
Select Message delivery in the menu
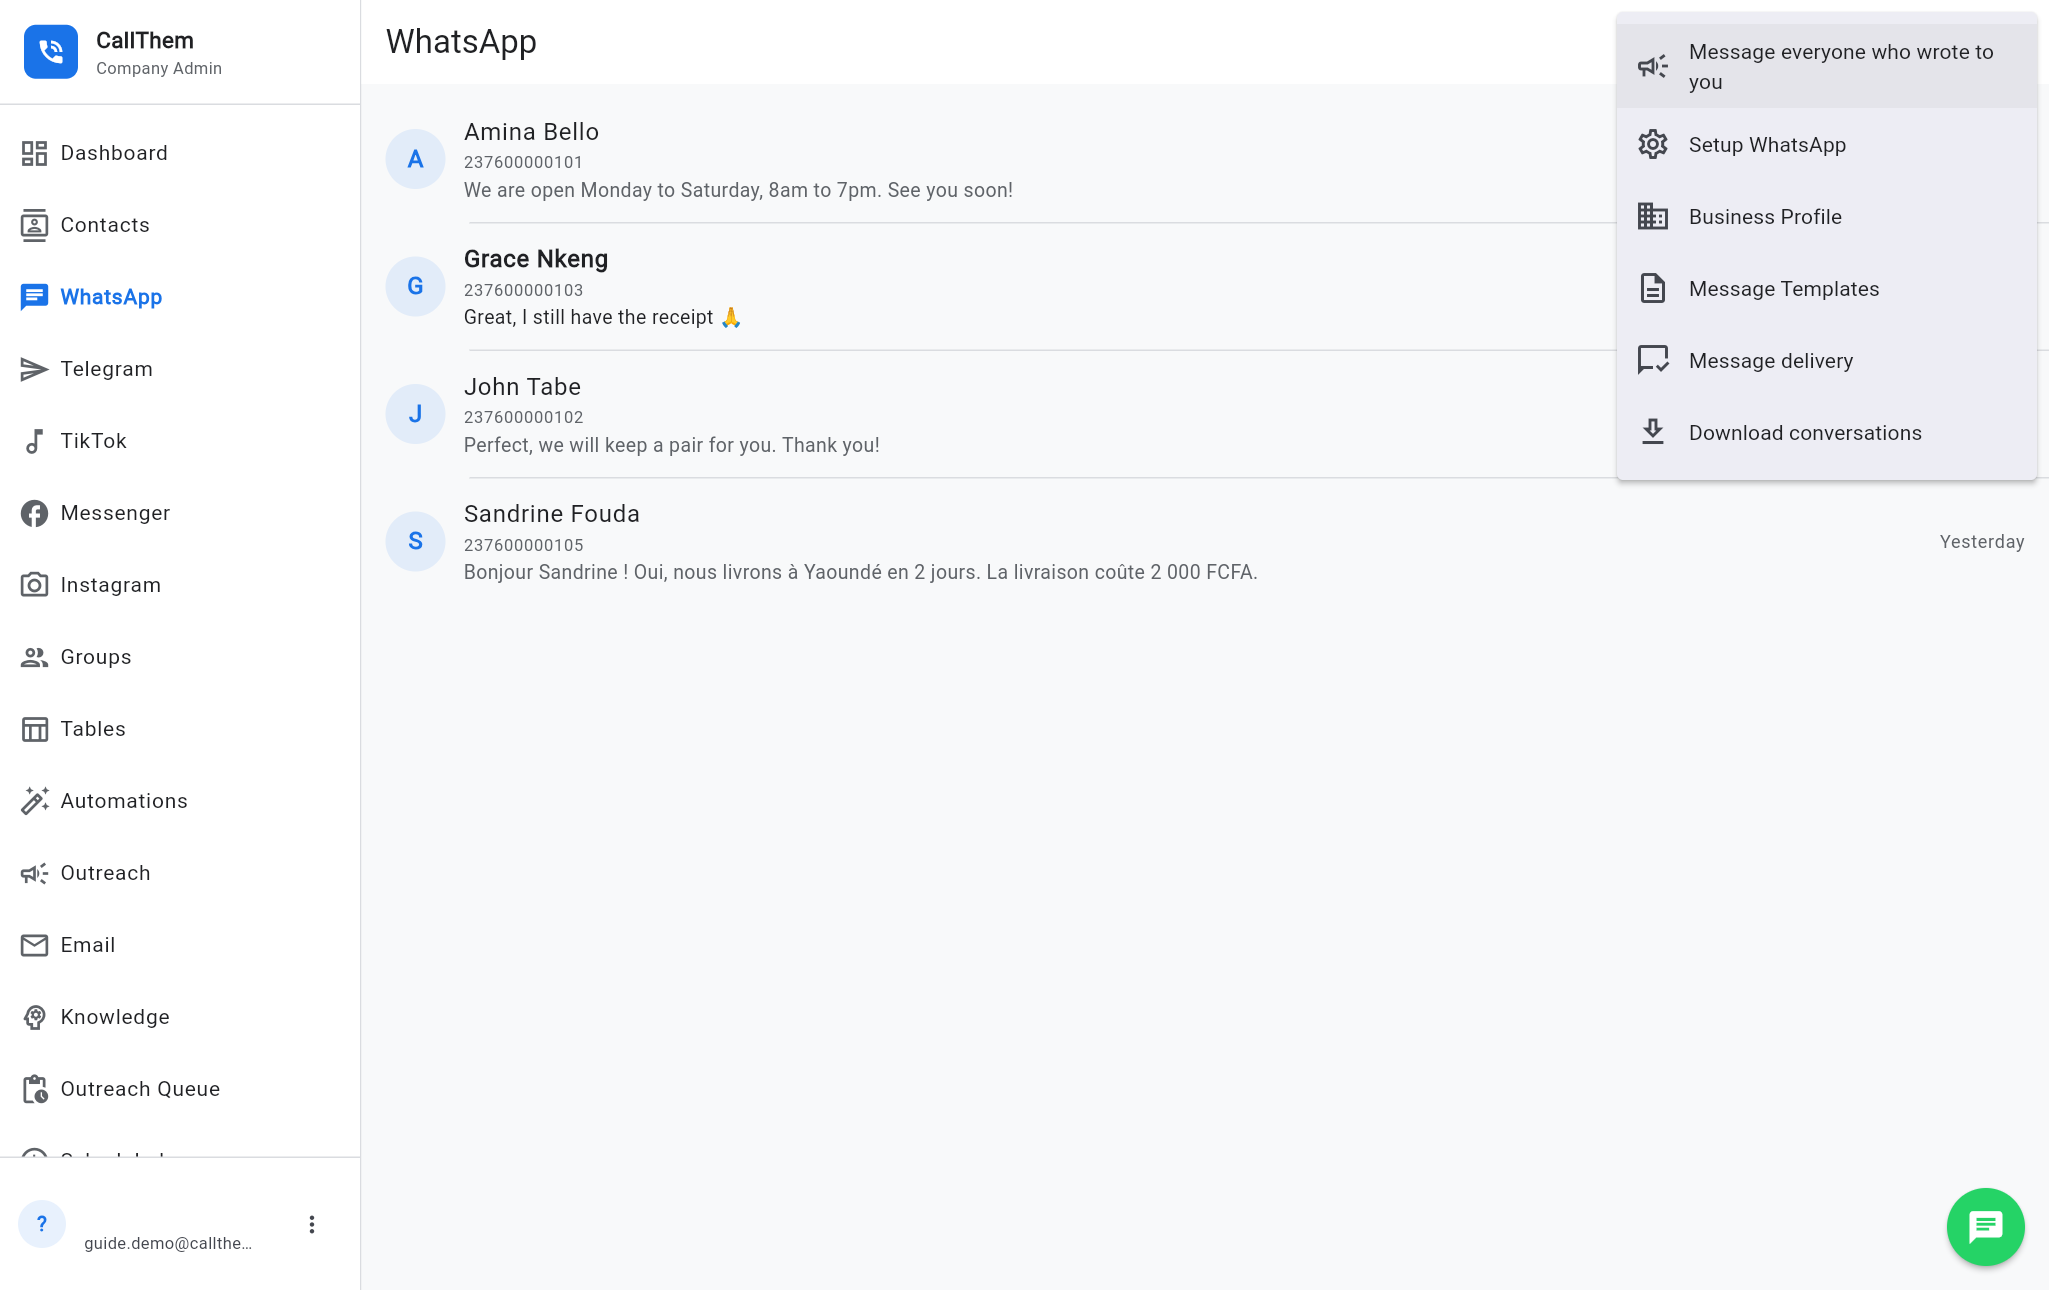(1826, 361)
